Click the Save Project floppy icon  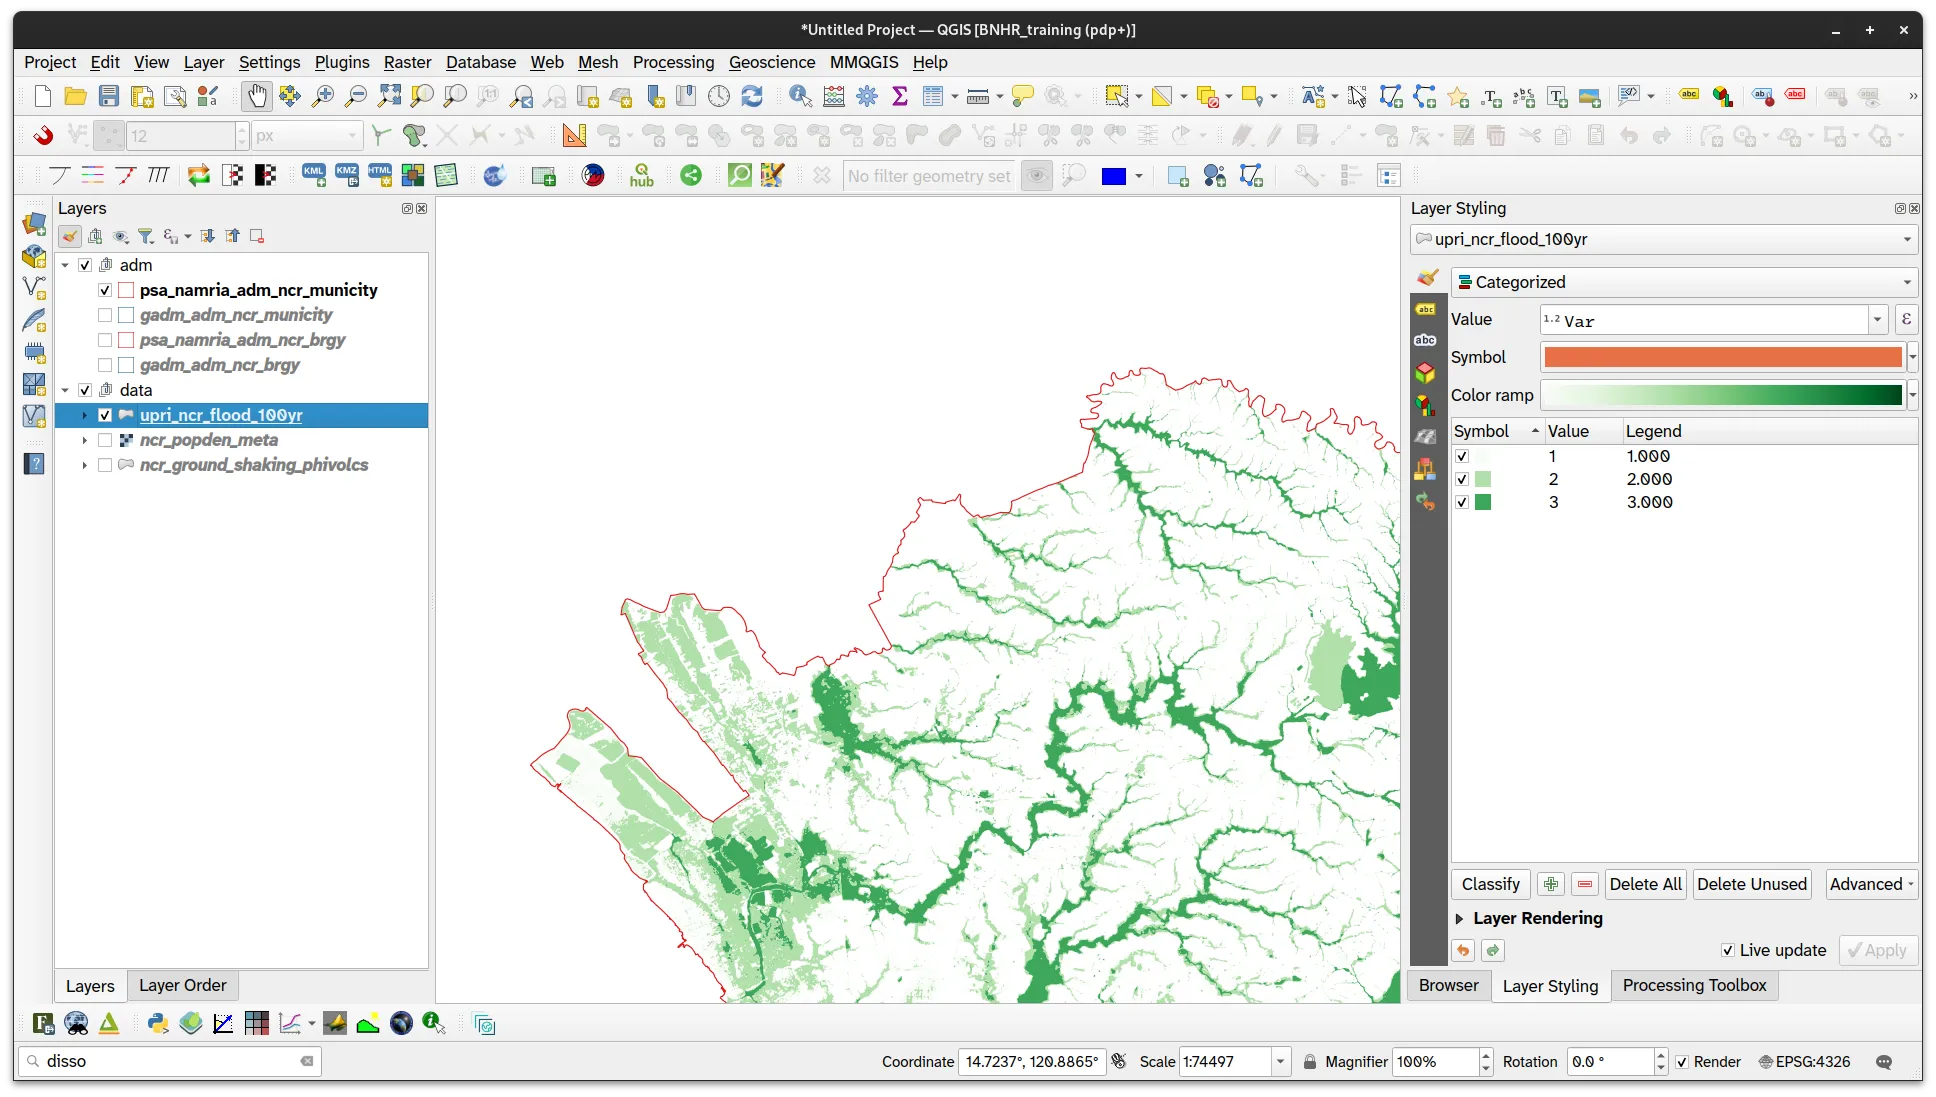(x=109, y=96)
